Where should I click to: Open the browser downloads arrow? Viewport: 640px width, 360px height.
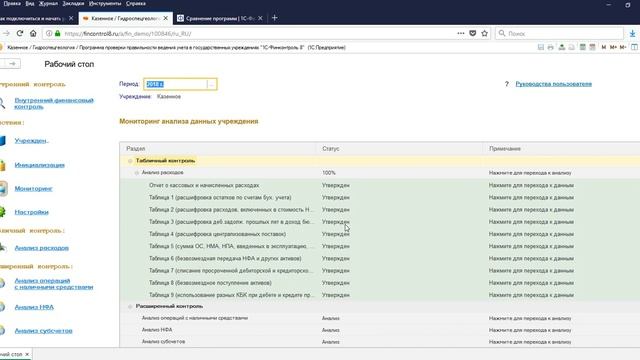(x=632, y=33)
